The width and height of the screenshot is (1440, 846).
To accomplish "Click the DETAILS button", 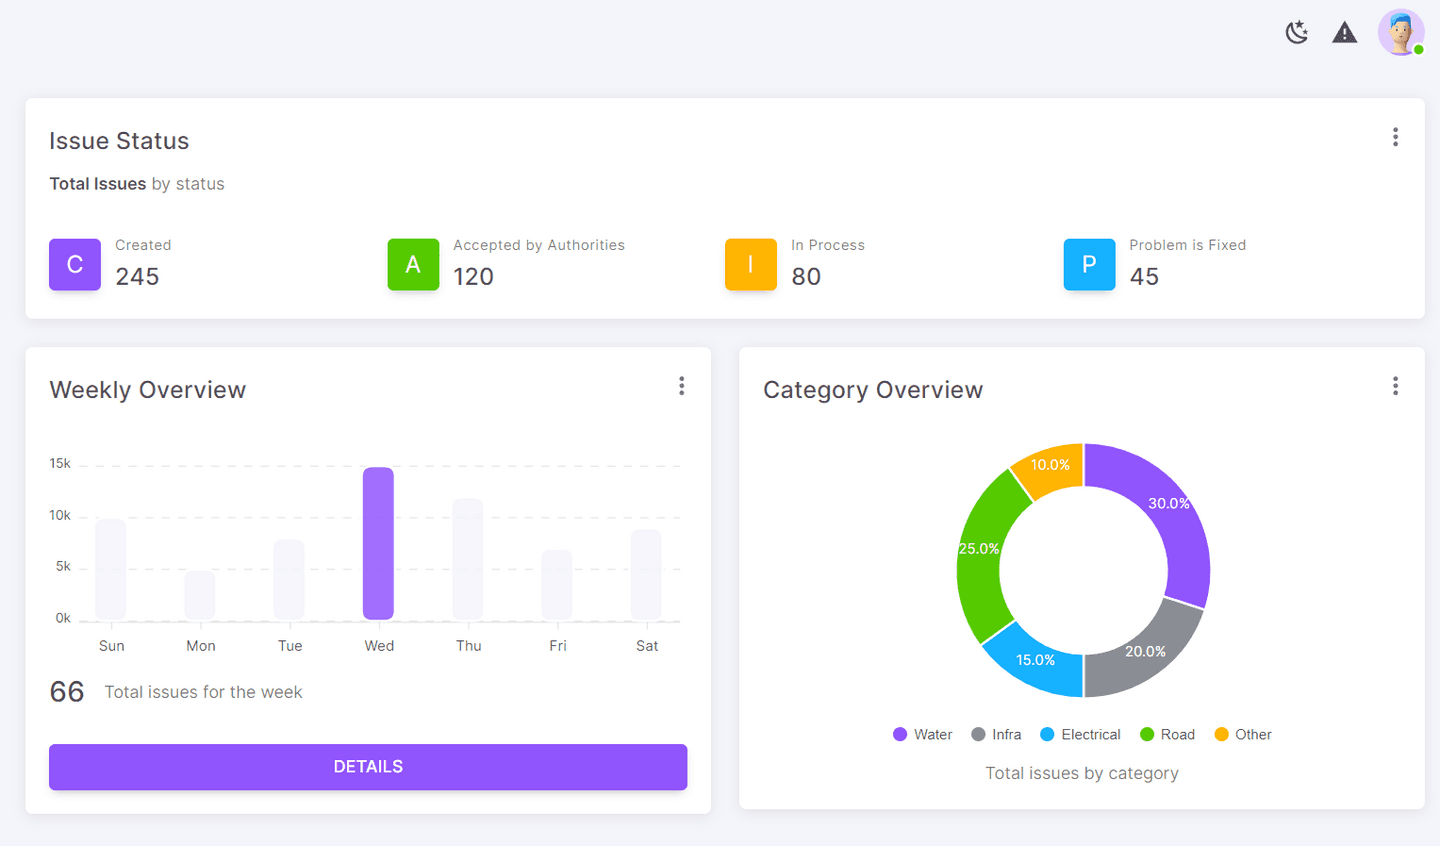I will click(x=368, y=767).
